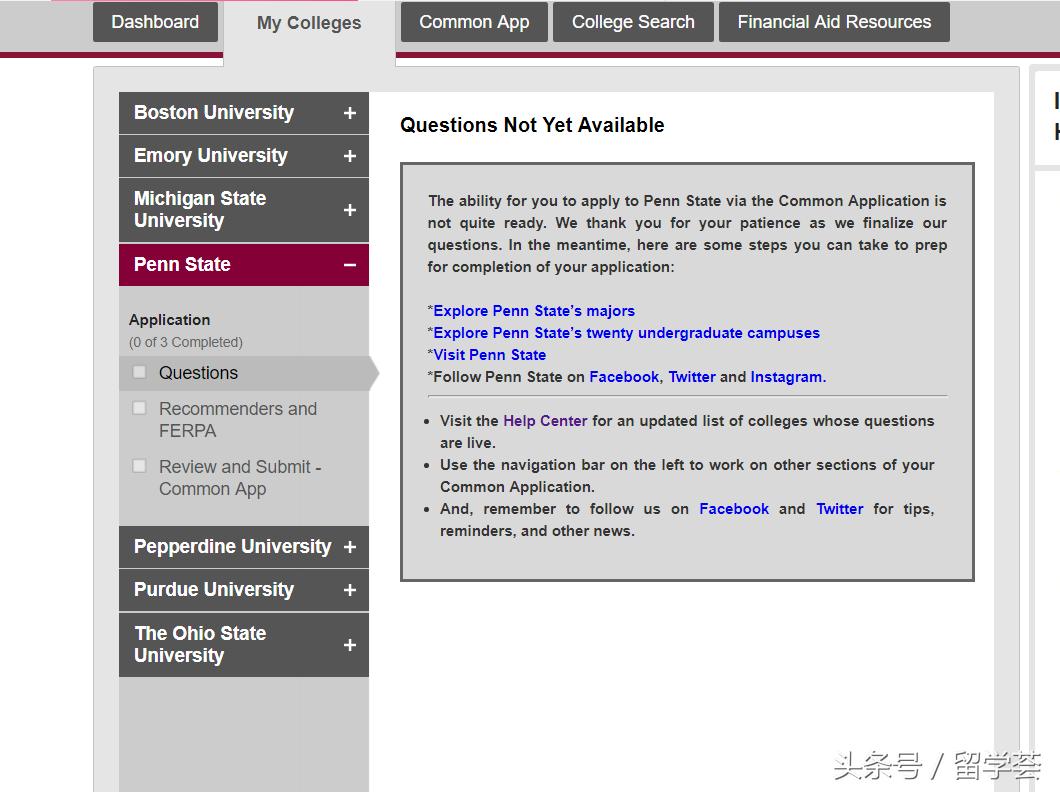Check Review and Submit checkbox
This screenshot has width=1060, height=792.
[139, 466]
